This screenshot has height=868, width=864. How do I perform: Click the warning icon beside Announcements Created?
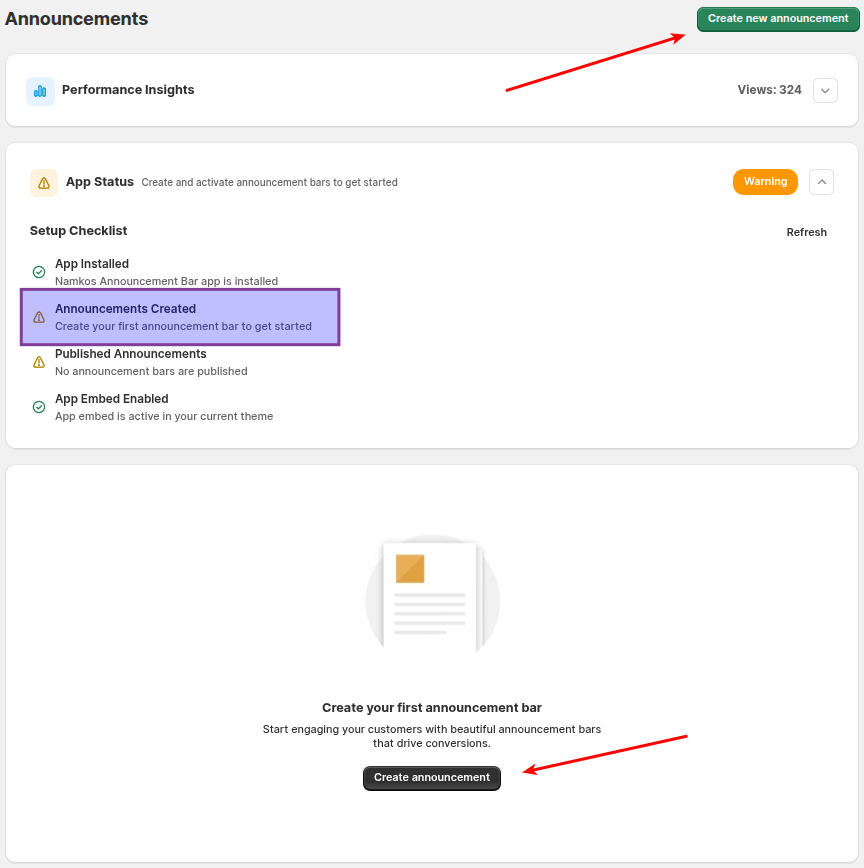(39, 317)
